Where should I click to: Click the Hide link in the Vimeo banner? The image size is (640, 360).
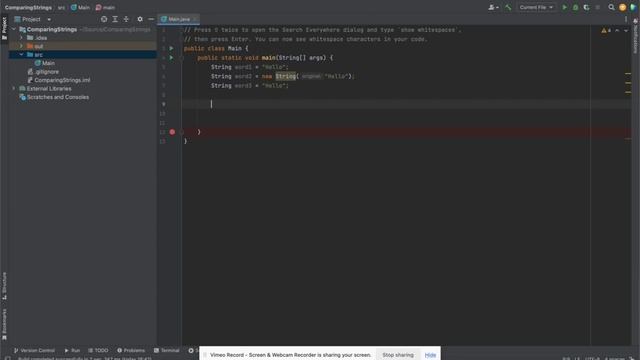430,355
